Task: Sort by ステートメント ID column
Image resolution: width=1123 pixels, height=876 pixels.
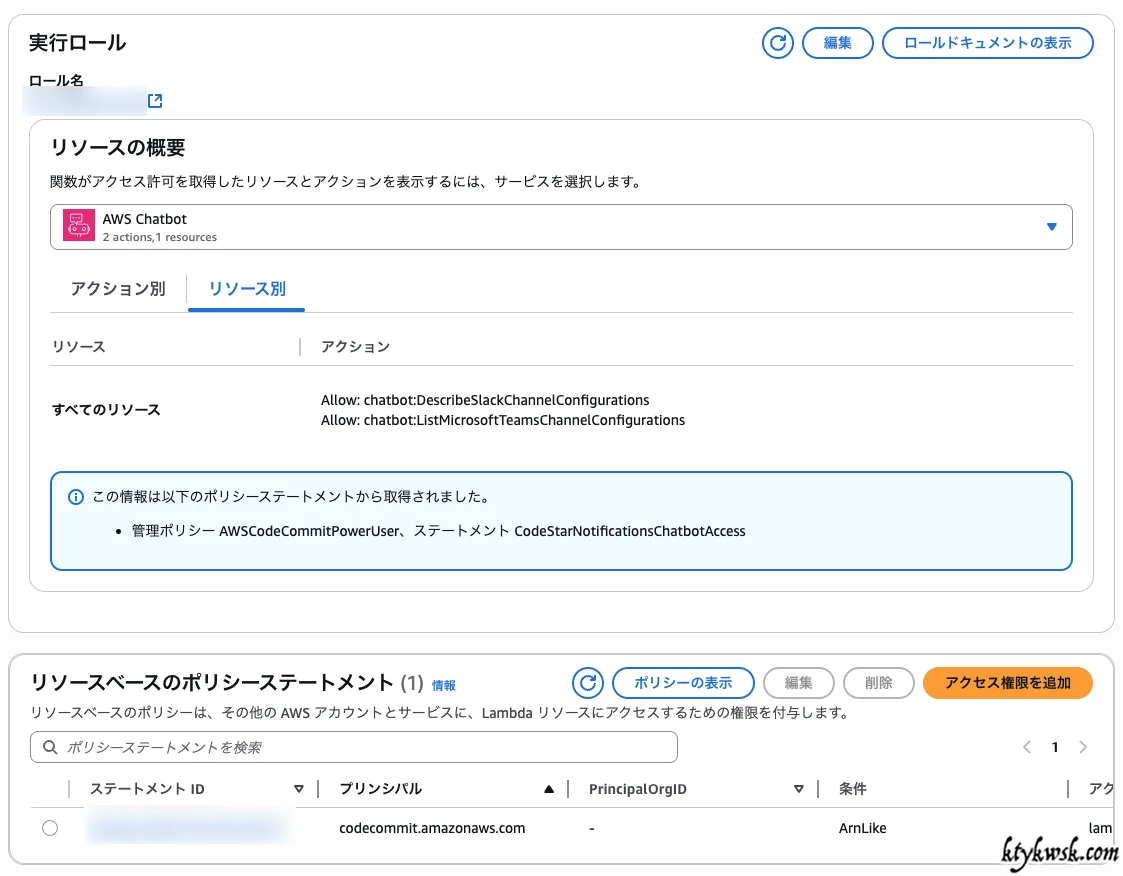Action: point(299,789)
